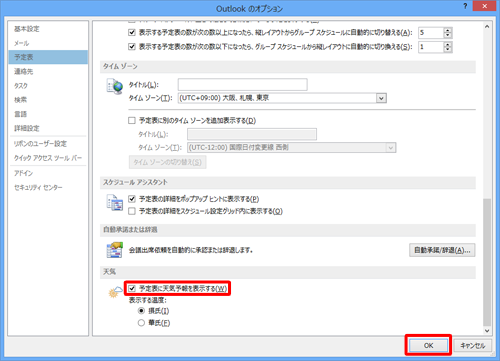Toggle auto-switch to group schedule checkbox (A)
Viewport: 500px width, 361px height.
(x=132, y=32)
